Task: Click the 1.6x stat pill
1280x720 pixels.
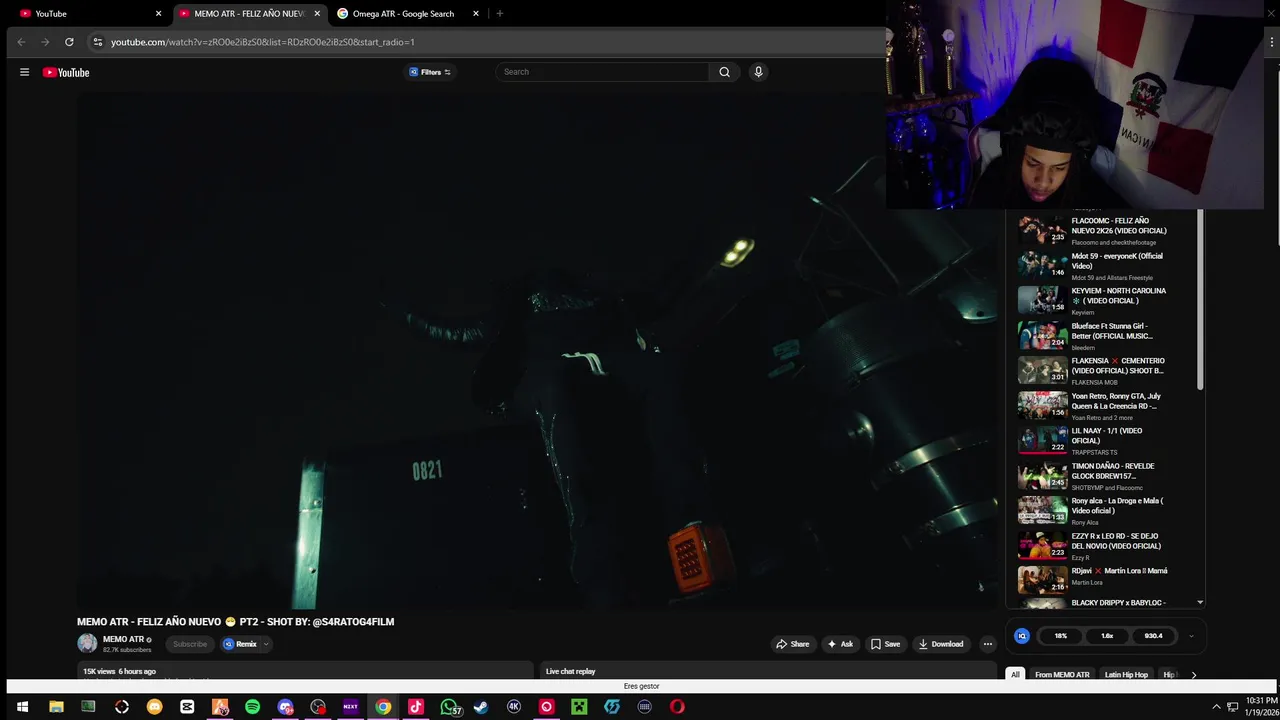Action: (x=1107, y=636)
